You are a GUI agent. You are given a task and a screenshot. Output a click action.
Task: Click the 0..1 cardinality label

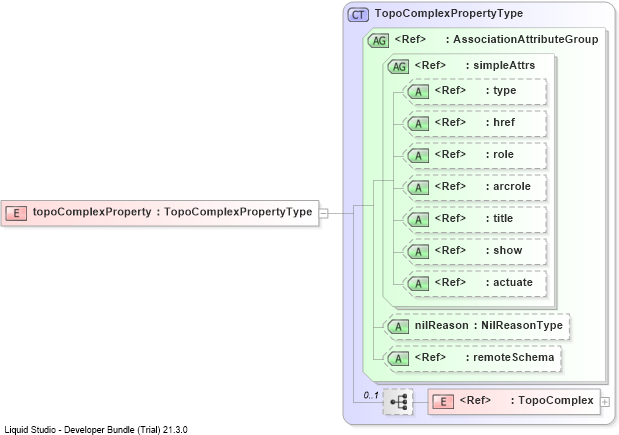click(x=371, y=395)
